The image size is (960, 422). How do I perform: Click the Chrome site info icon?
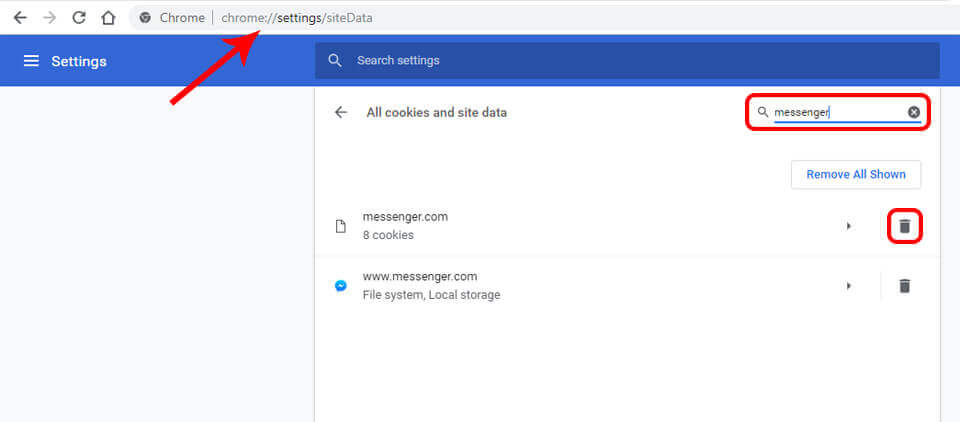pyautogui.click(x=145, y=18)
